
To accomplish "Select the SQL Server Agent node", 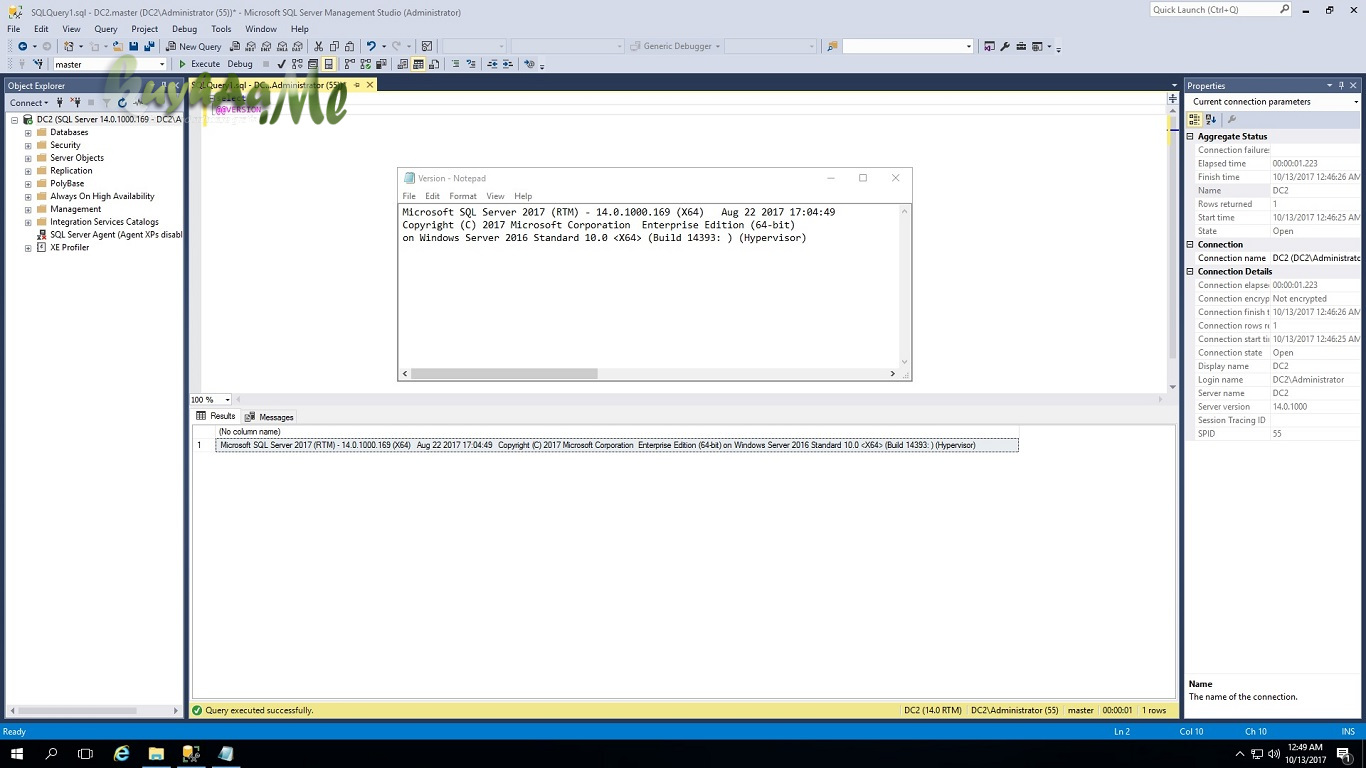I will (116, 235).
